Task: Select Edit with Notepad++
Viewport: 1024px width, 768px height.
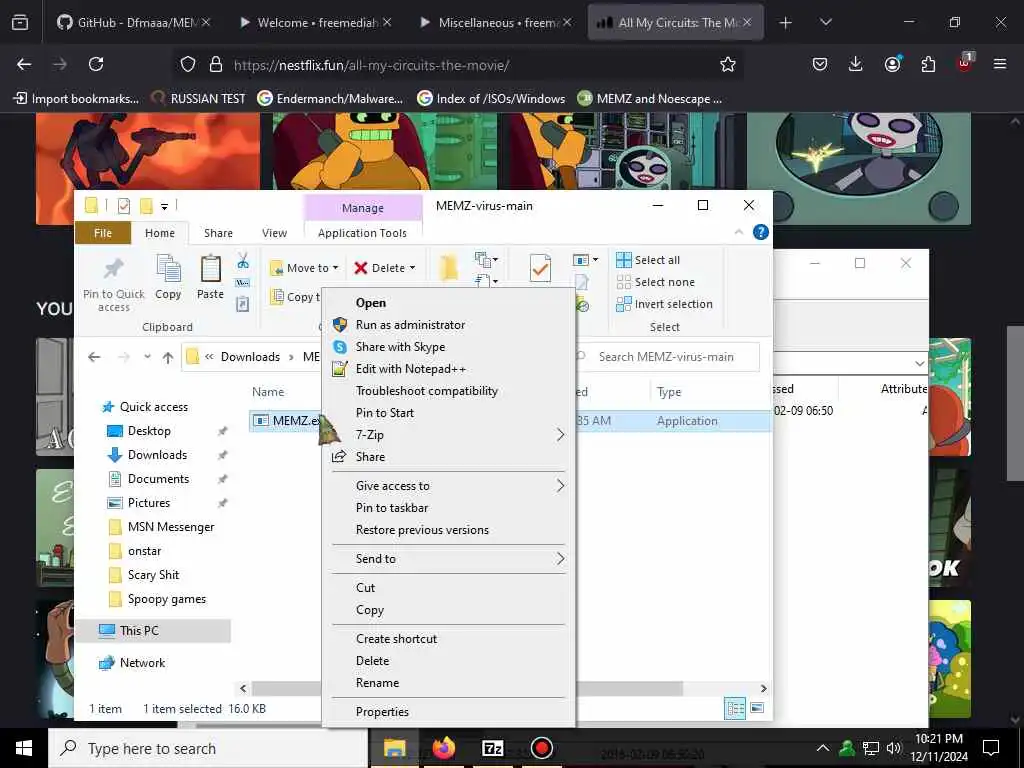Action: [x=411, y=369]
